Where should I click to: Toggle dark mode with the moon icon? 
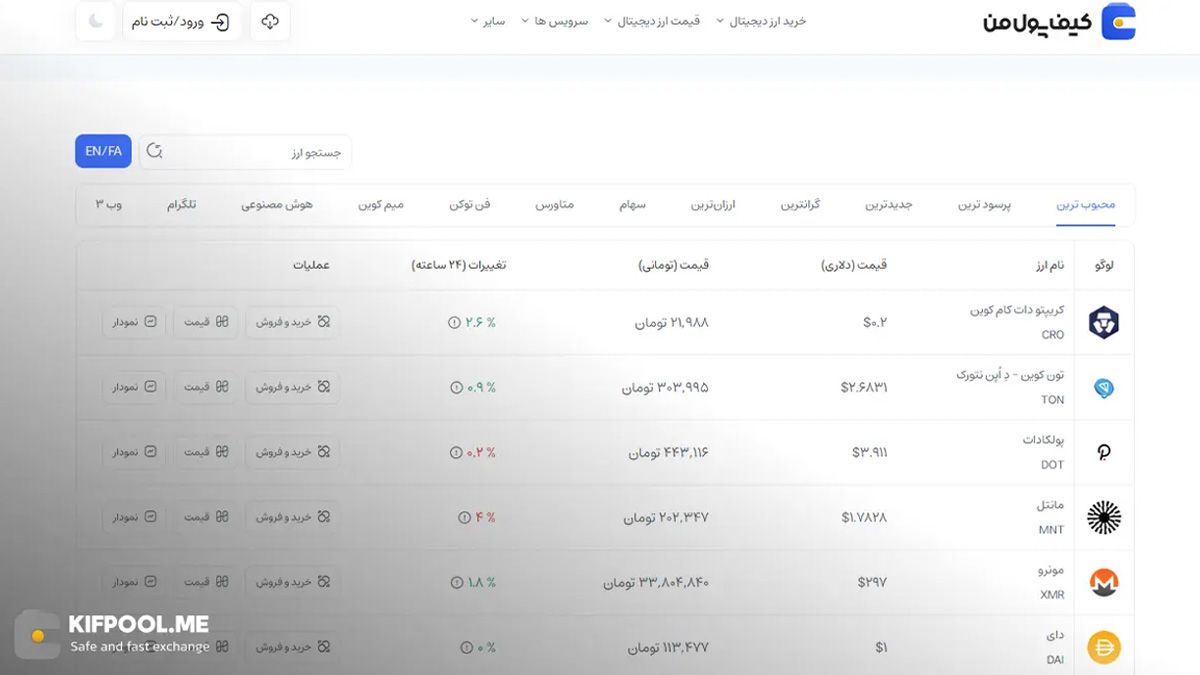[x=93, y=21]
